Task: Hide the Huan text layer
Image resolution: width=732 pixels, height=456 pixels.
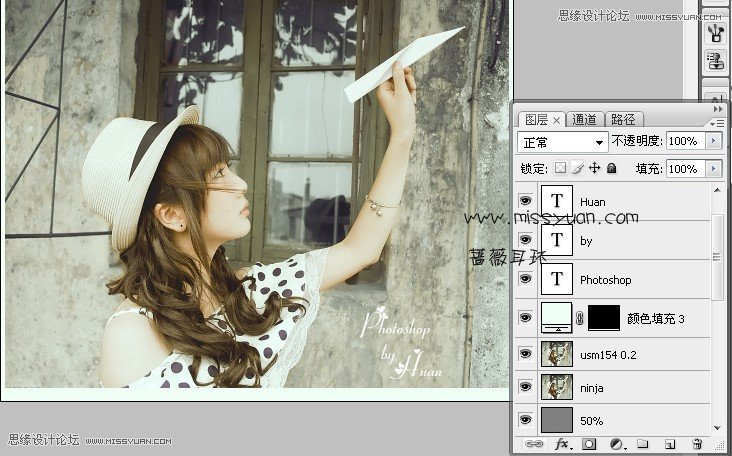Action: tap(525, 201)
